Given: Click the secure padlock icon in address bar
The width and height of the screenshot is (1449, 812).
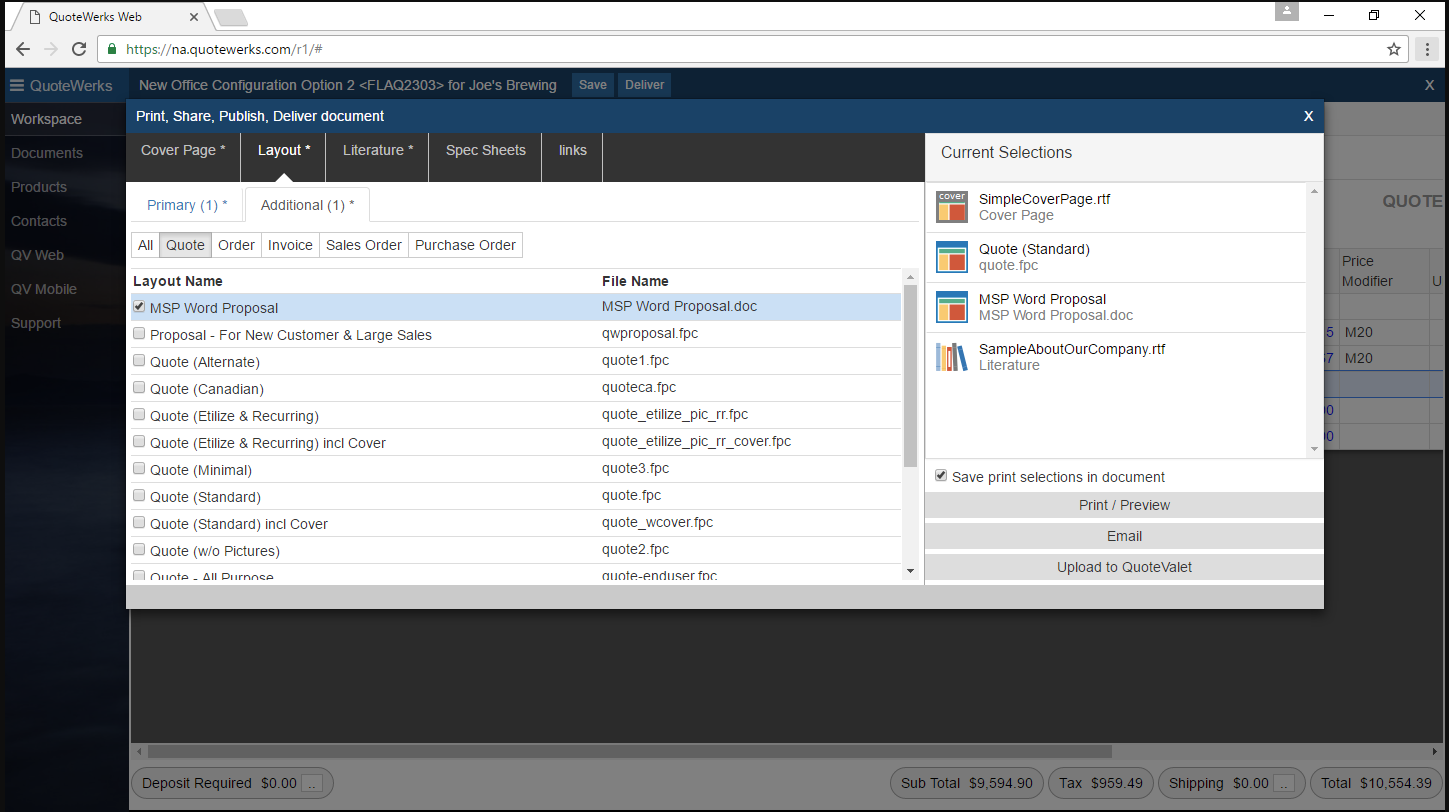Looking at the screenshot, I should [x=111, y=49].
